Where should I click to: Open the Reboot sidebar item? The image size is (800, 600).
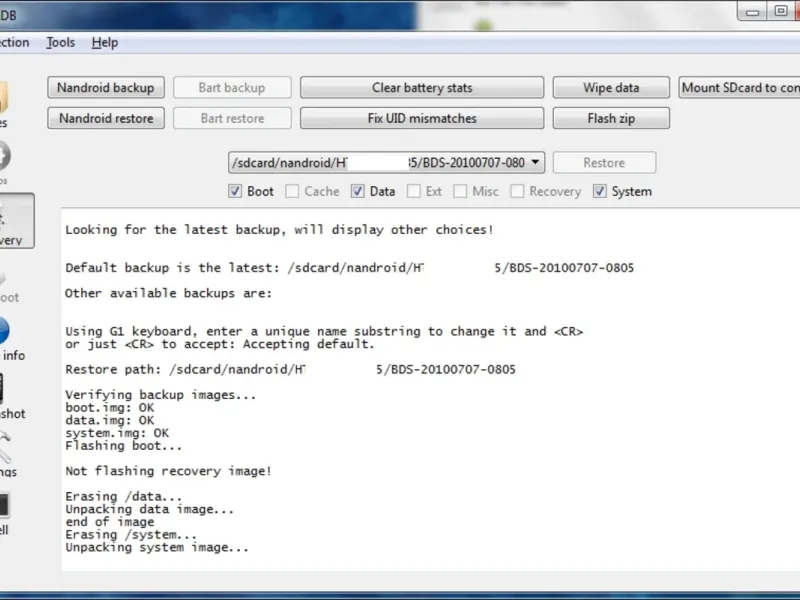pyautogui.click(x=8, y=288)
